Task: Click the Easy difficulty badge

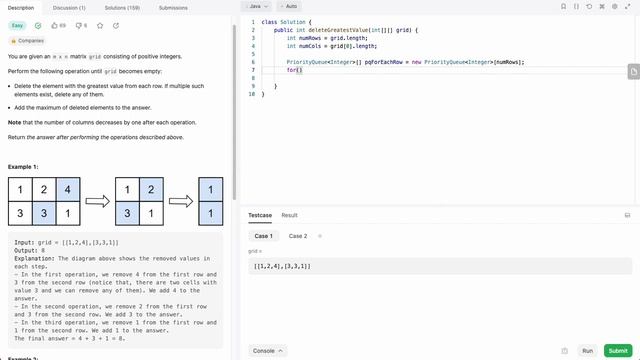Action: pyautogui.click(x=17, y=26)
